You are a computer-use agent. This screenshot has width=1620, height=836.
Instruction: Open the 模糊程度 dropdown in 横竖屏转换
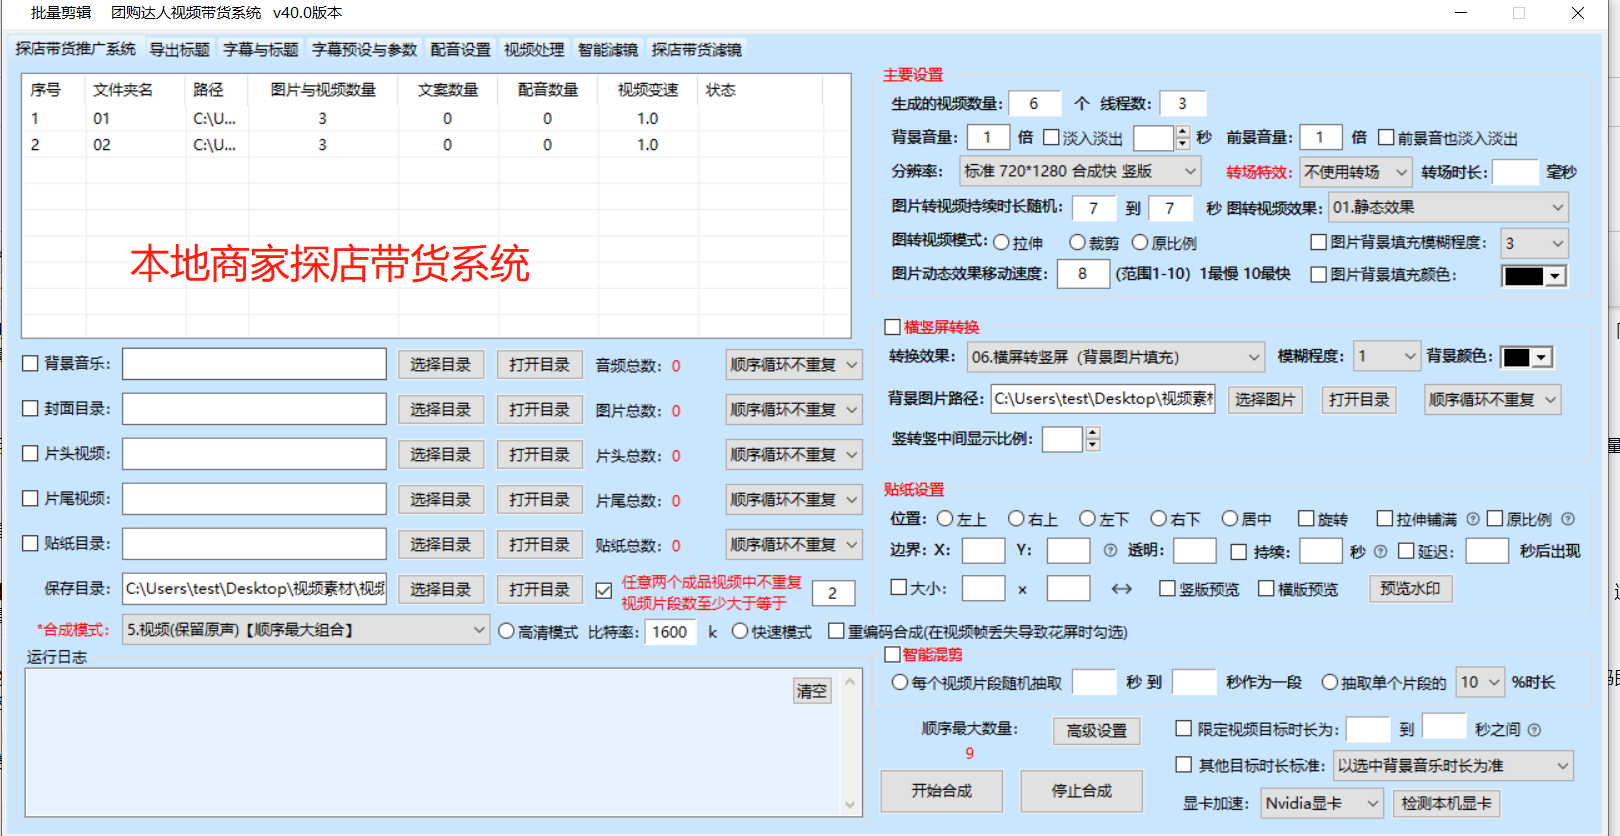[1386, 356]
